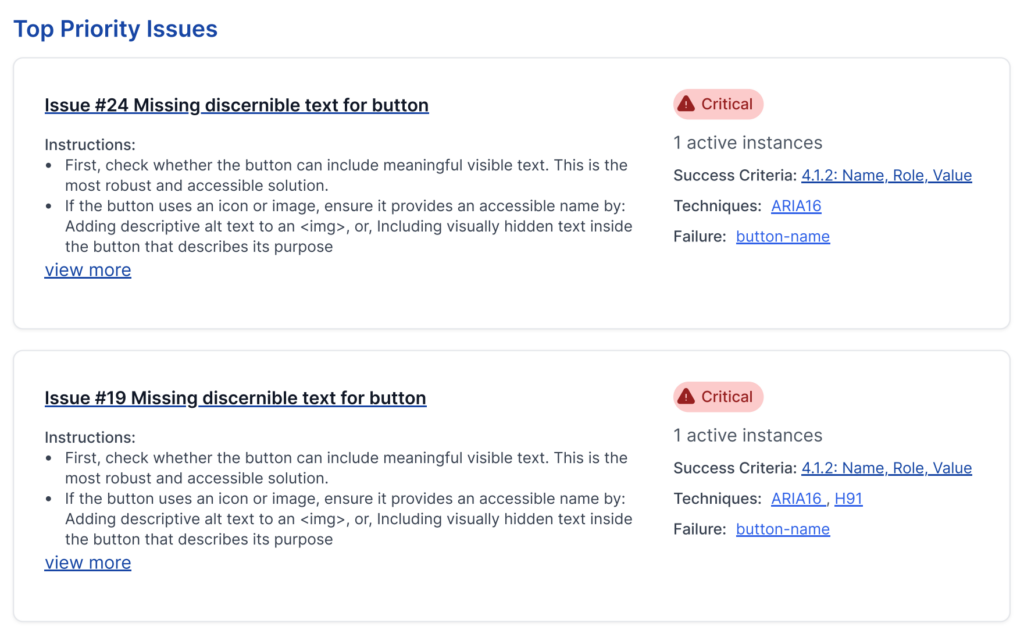Click the Instructions label in Issue #19
This screenshot has width=1024, height=637.
(x=90, y=438)
